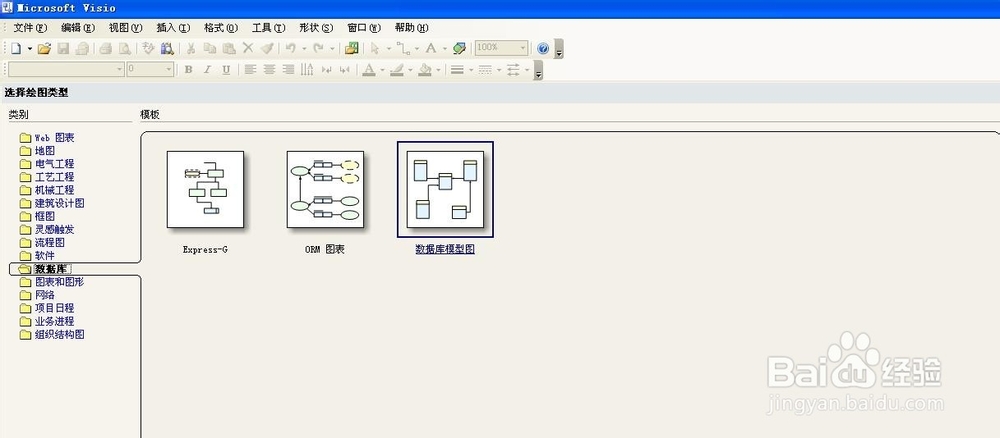Click the Open file folder icon
The width and height of the screenshot is (1000, 438).
click(x=44, y=48)
